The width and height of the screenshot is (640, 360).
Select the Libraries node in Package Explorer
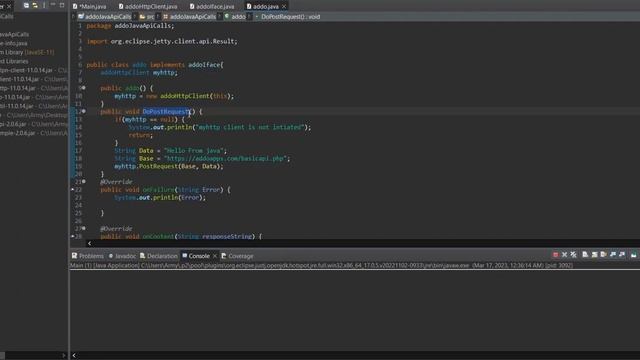(14, 61)
